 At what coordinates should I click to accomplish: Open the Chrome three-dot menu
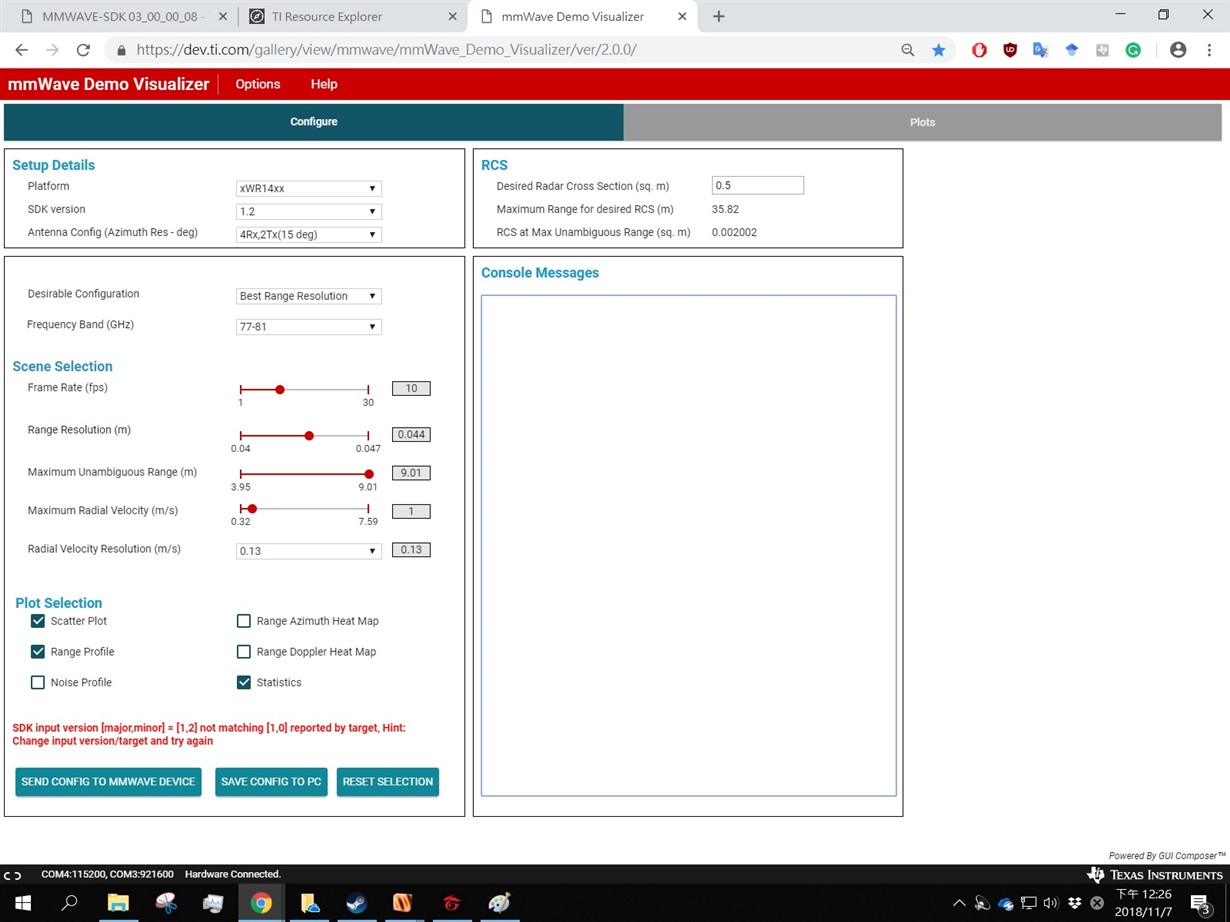point(1210,50)
